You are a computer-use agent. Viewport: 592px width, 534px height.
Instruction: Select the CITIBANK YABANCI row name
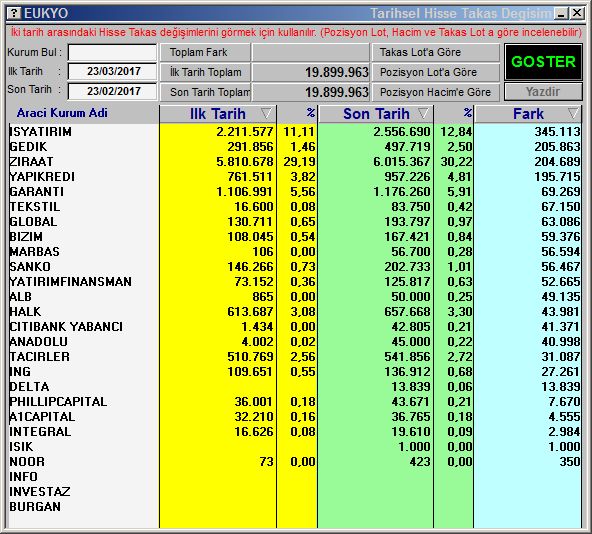(x=66, y=327)
